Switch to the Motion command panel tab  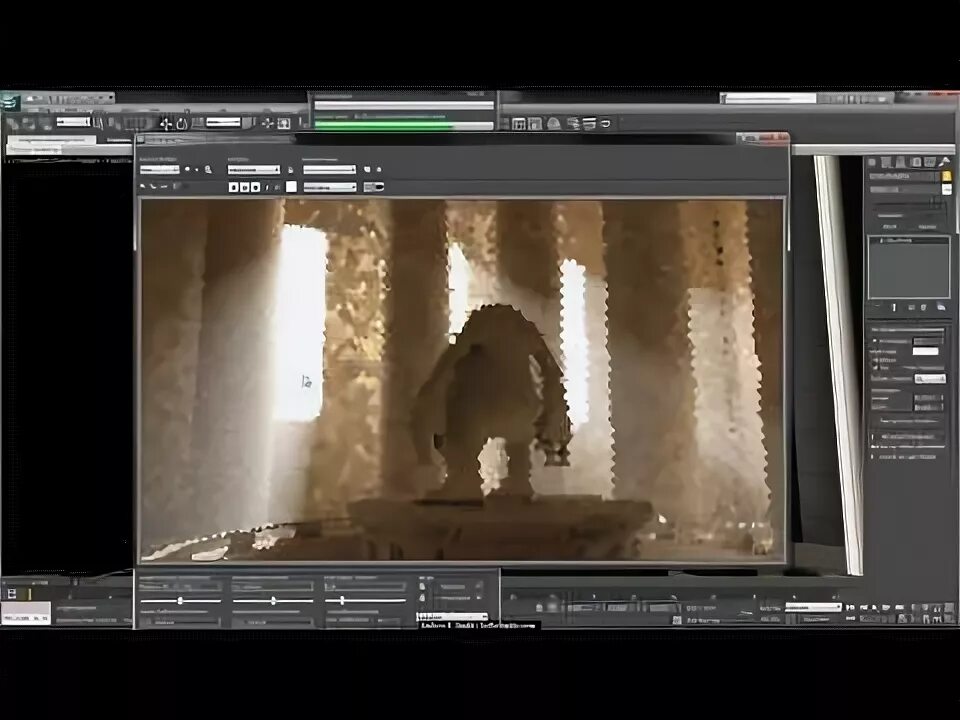click(916, 162)
